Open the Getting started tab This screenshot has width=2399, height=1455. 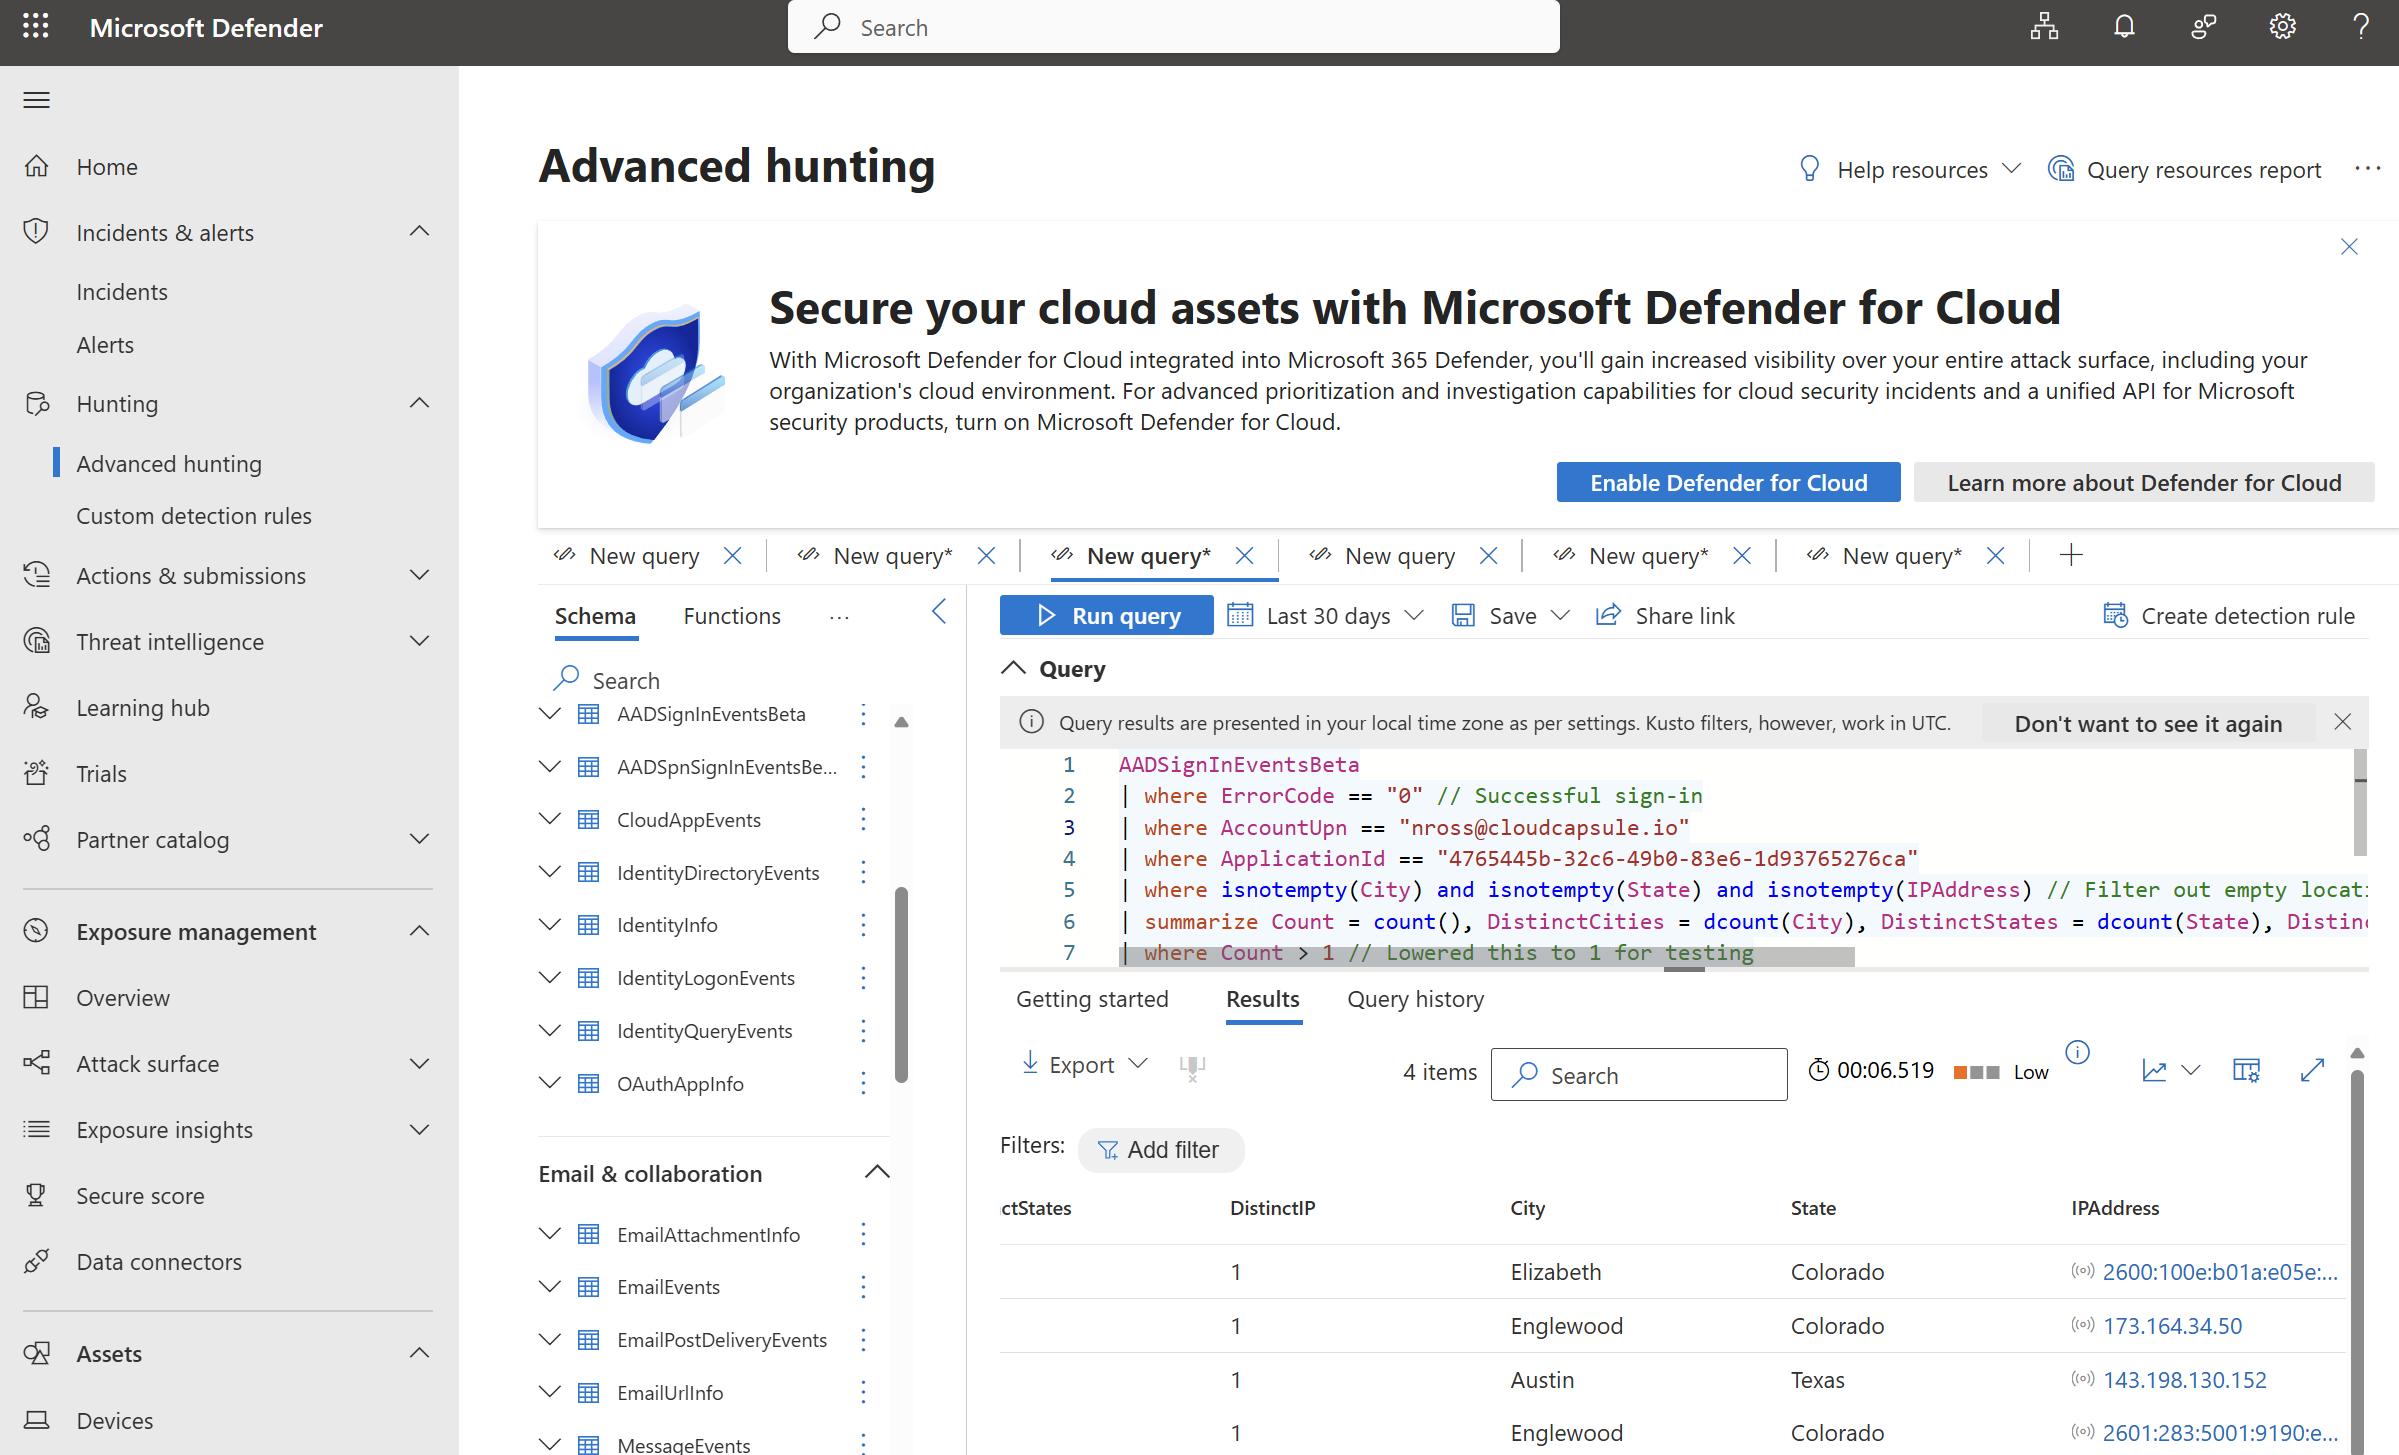pos(1092,999)
